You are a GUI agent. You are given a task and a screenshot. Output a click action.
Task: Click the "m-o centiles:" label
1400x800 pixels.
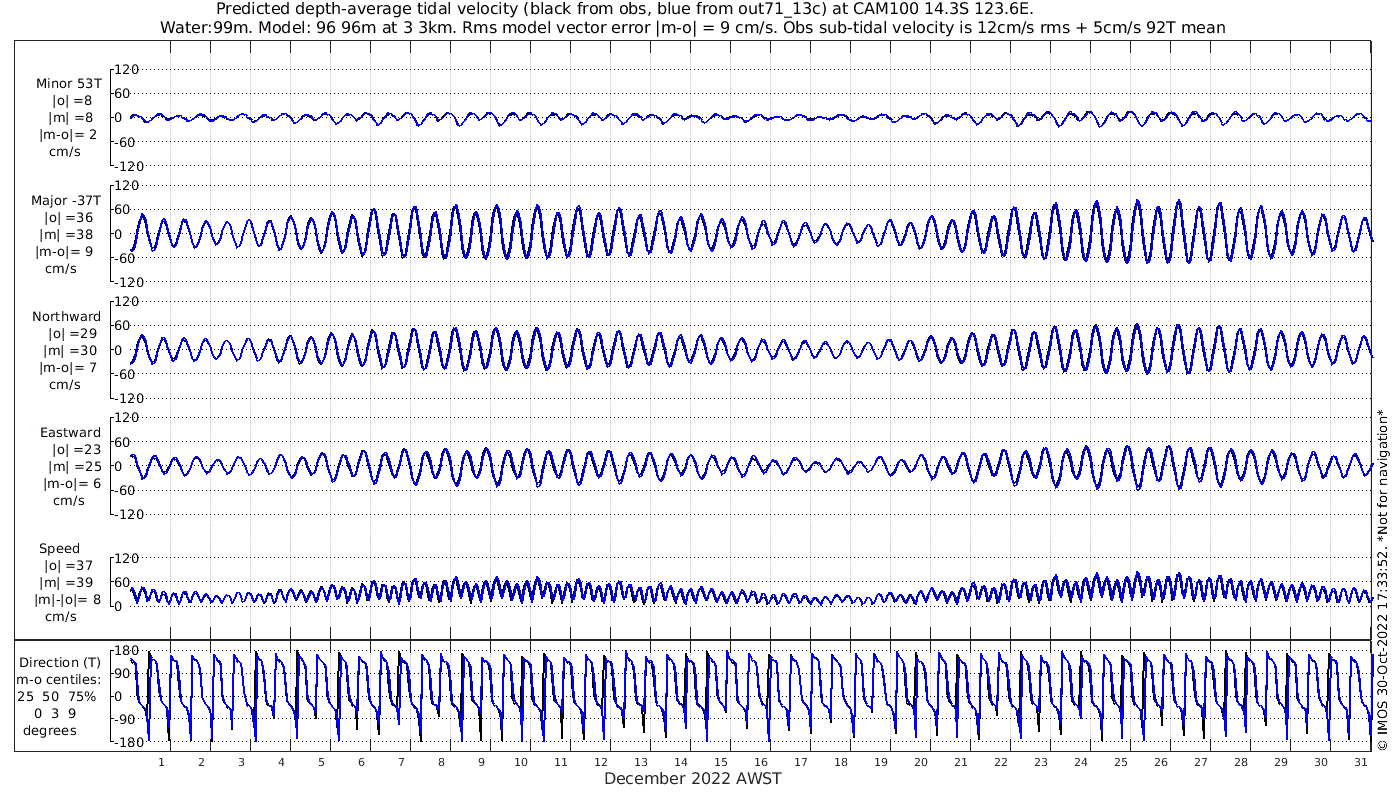click(x=59, y=680)
